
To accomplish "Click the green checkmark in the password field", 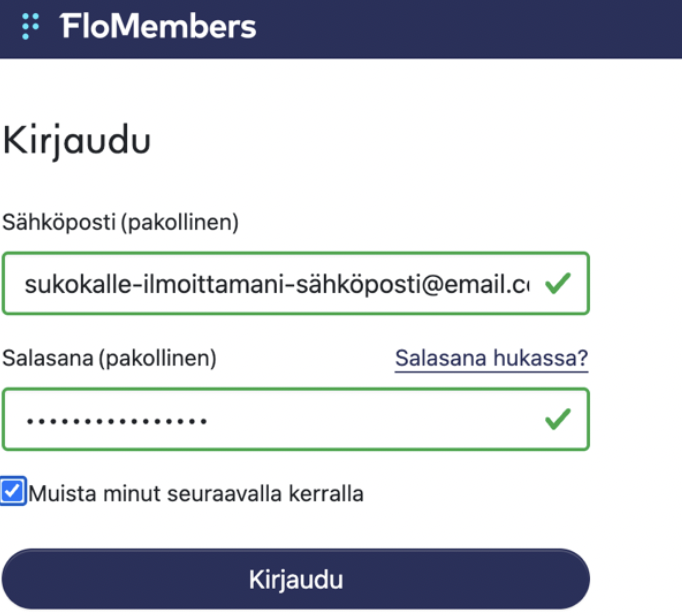I will click(558, 419).
